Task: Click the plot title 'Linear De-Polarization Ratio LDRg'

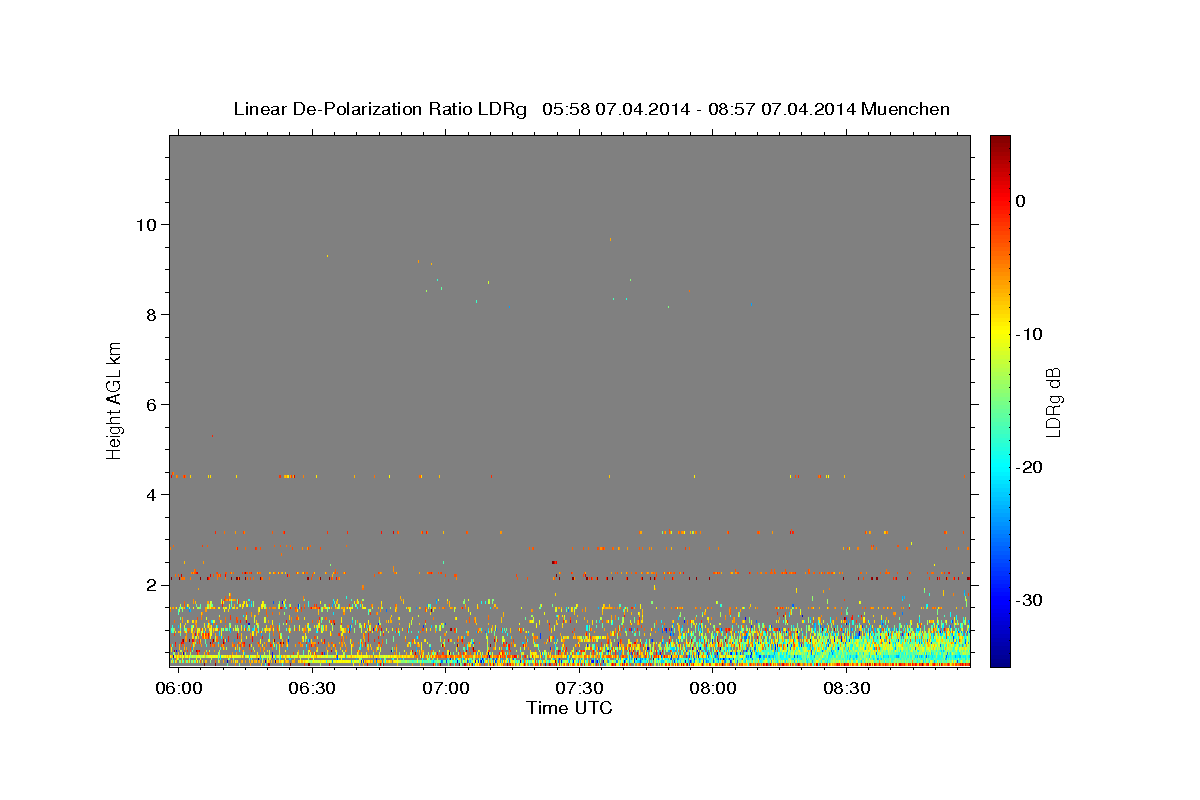Action: [x=380, y=109]
